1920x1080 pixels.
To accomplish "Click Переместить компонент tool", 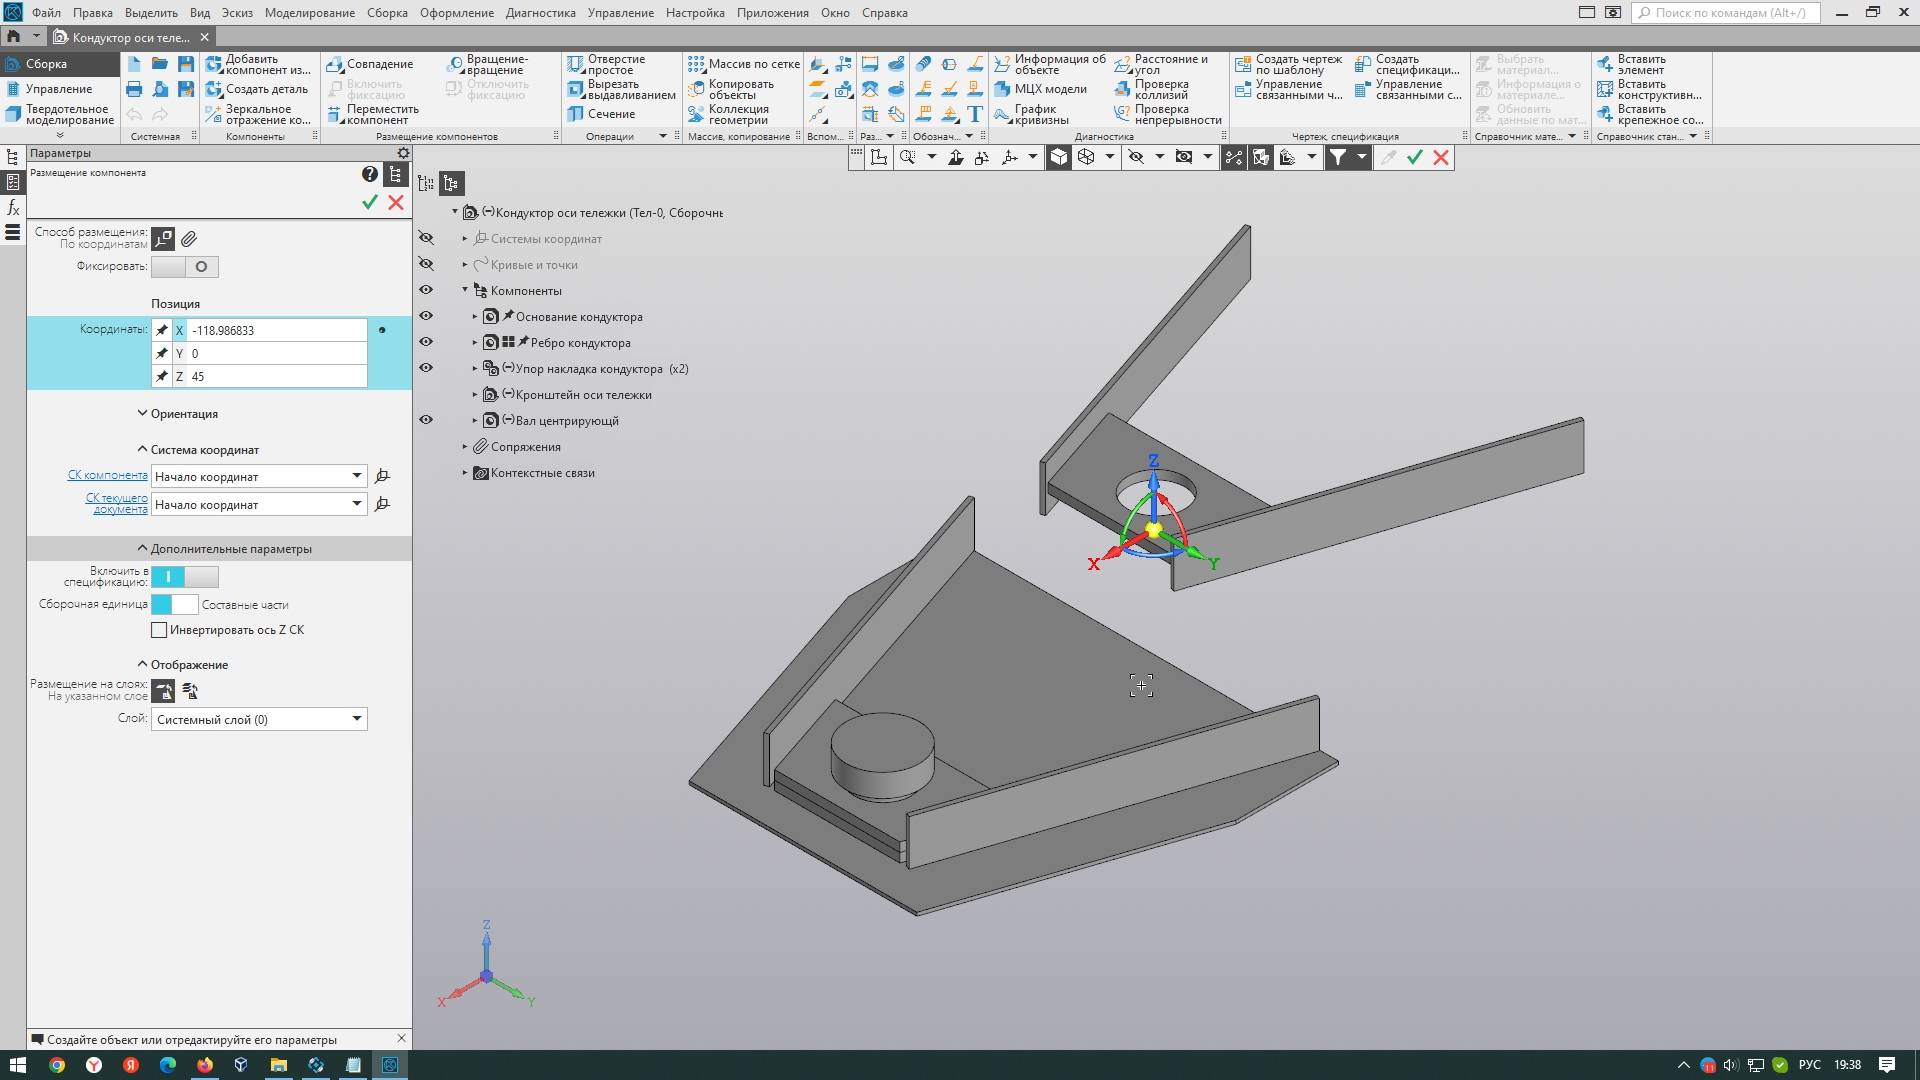I will pos(336,114).
